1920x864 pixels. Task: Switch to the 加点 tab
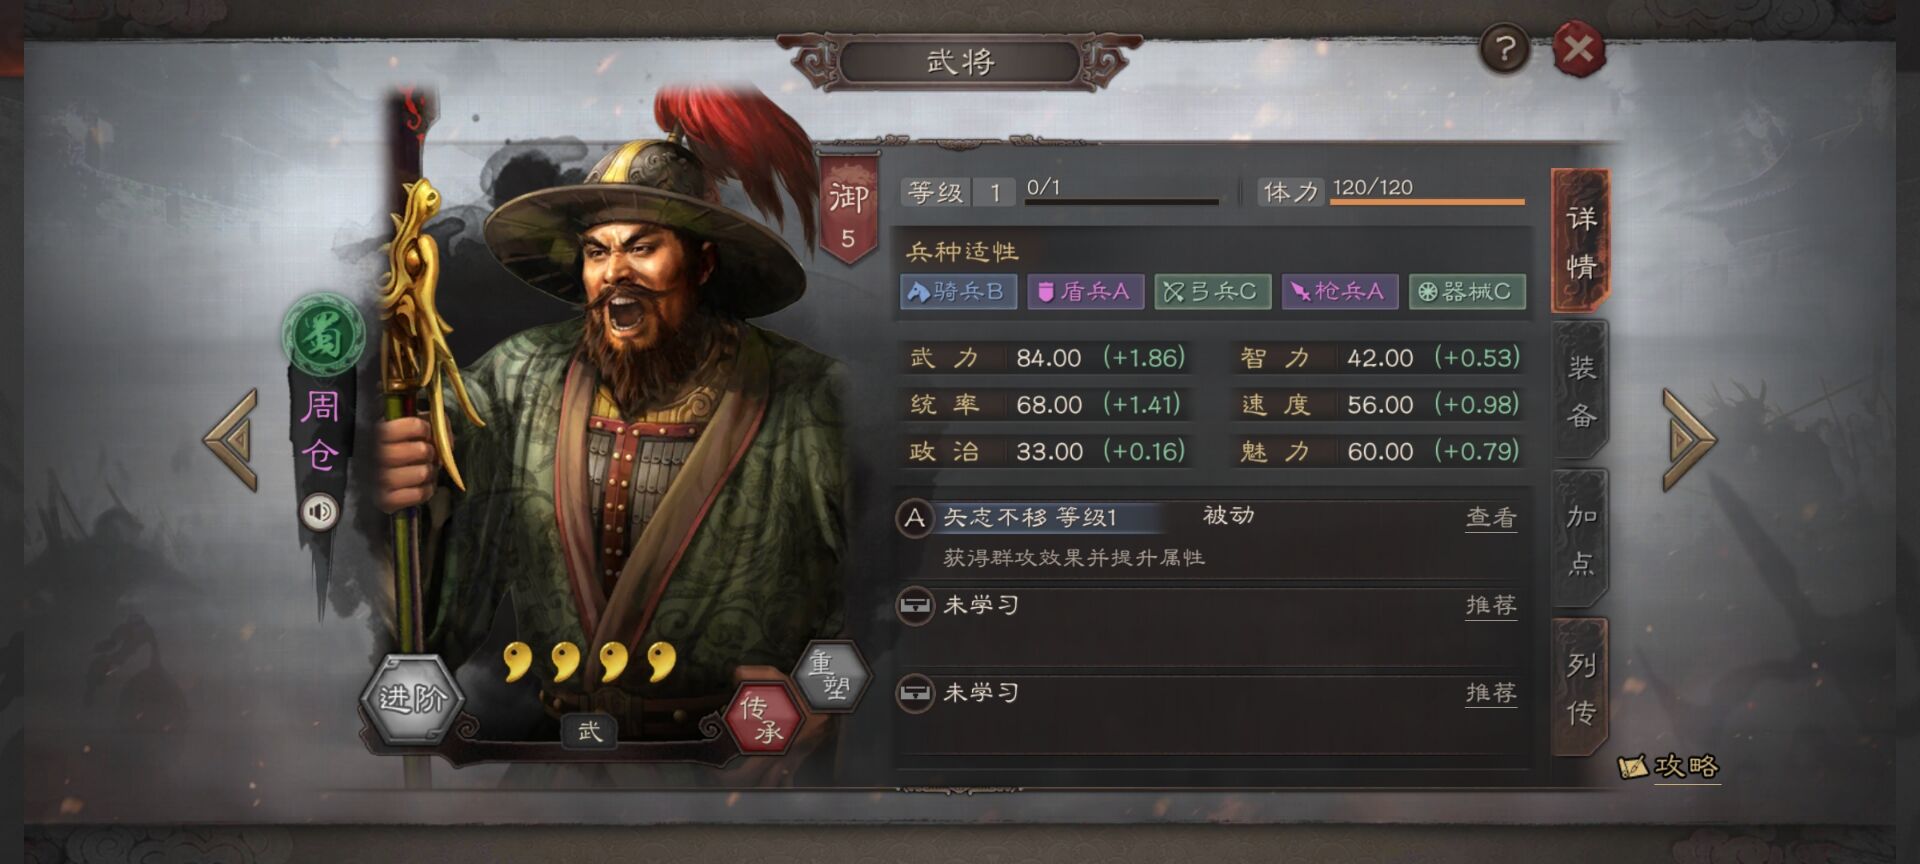pos(1580,540)
